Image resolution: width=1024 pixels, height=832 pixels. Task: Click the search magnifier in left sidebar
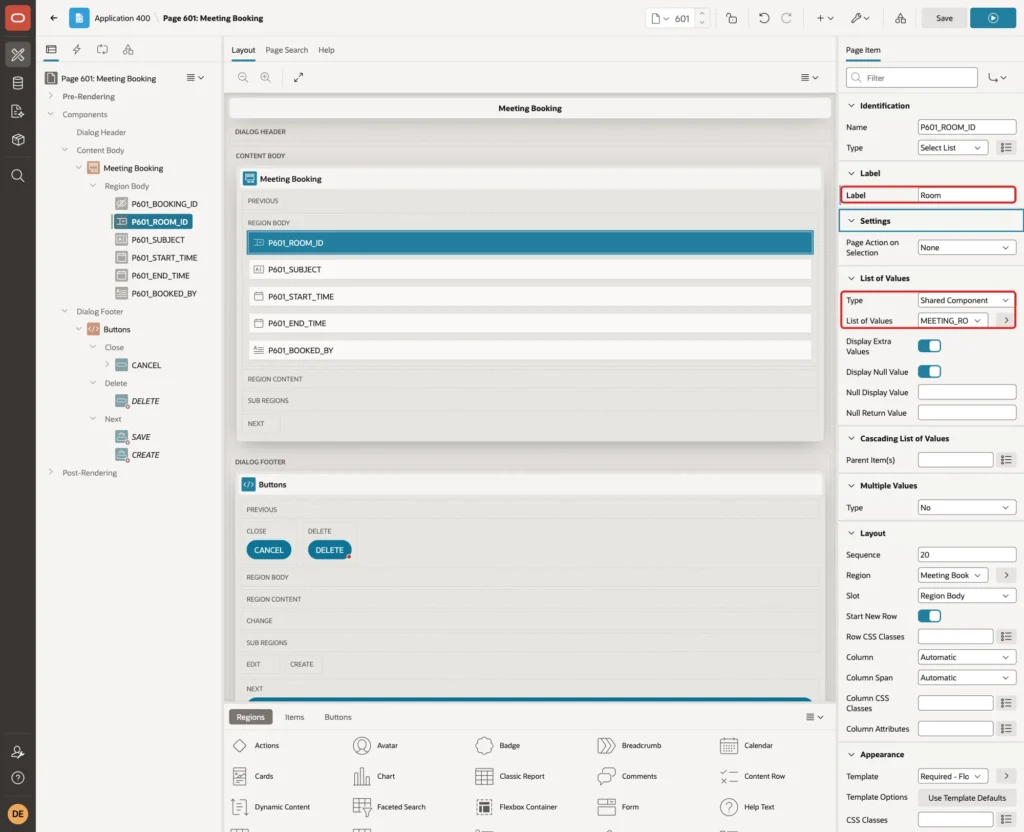[x=18, y=175]
